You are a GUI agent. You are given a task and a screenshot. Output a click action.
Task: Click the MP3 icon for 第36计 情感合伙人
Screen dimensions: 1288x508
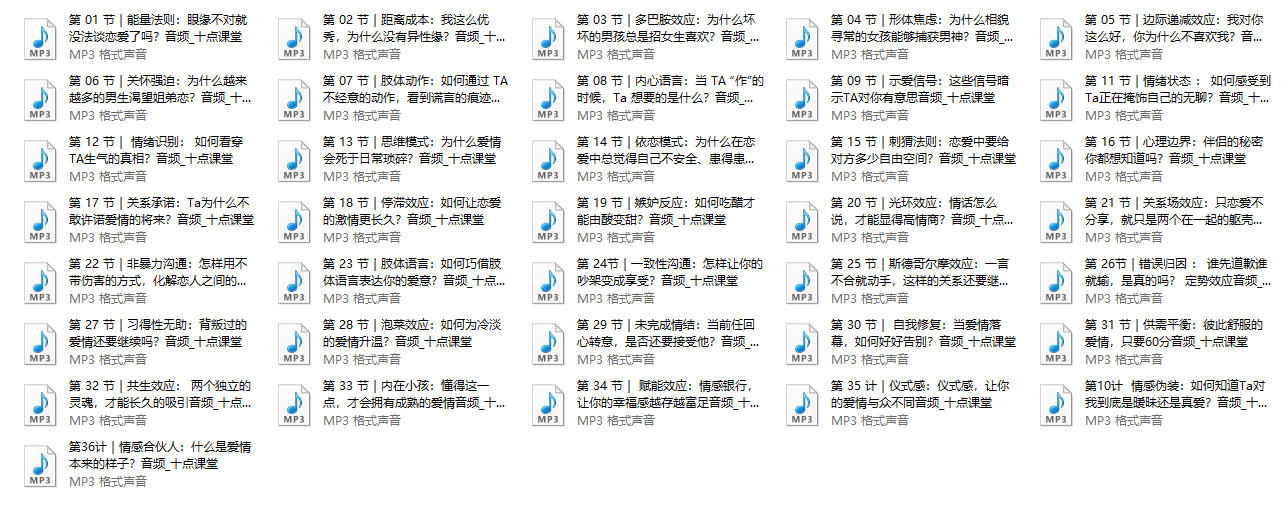point(40,463)
